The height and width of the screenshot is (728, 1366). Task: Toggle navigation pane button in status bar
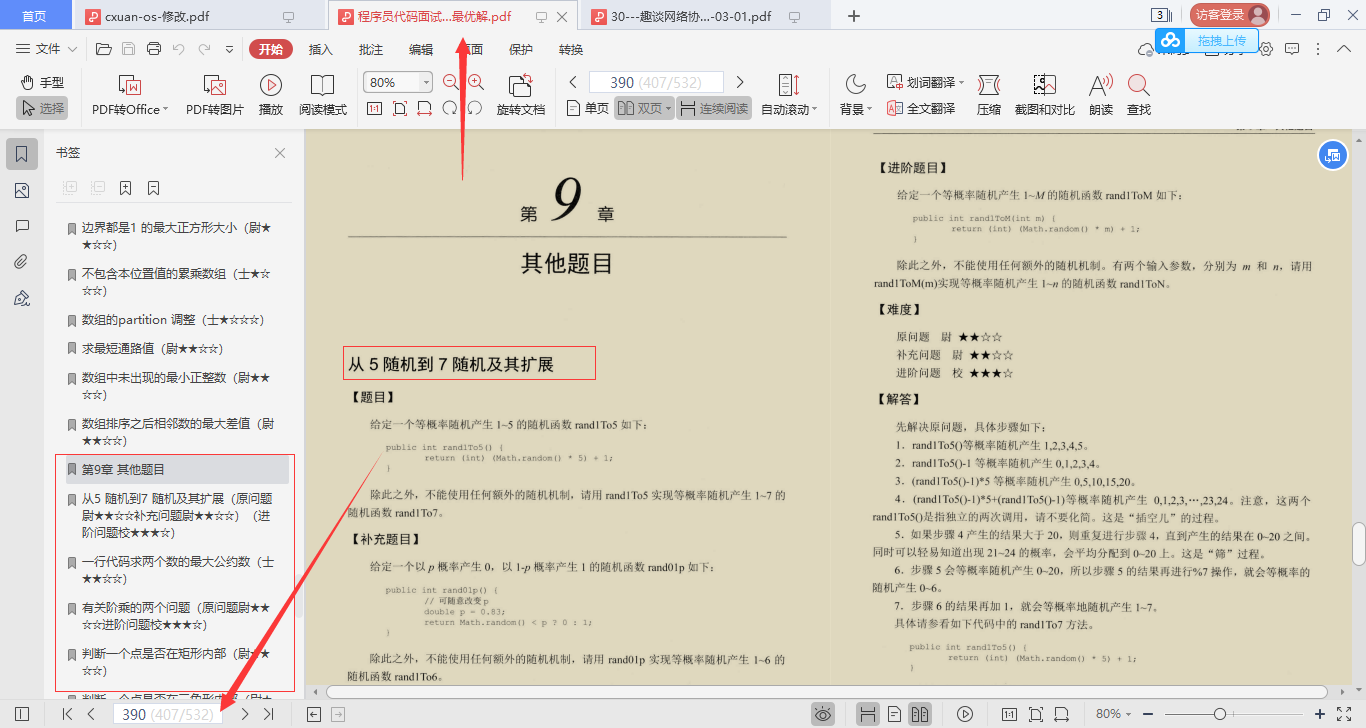pos(22,714)
